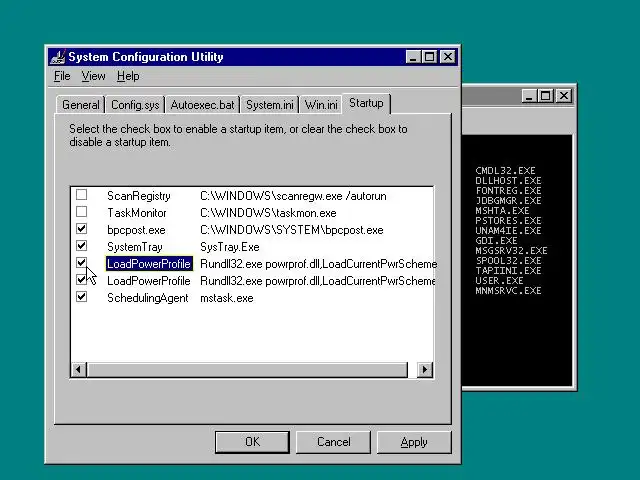Switch to the System.ini tab
This screenshot has height=480, width=640.
point(269,105)
